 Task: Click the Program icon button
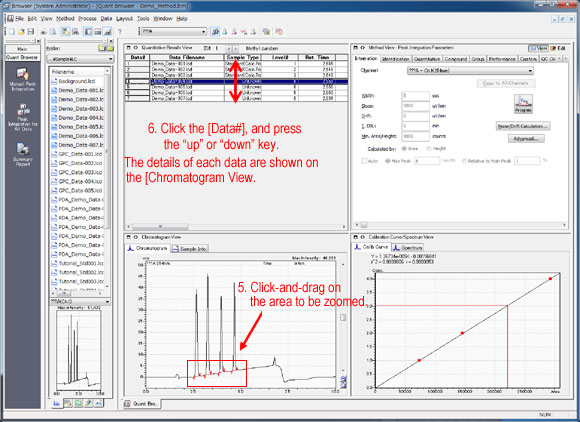pyautogui.click(x=523, y=104)
